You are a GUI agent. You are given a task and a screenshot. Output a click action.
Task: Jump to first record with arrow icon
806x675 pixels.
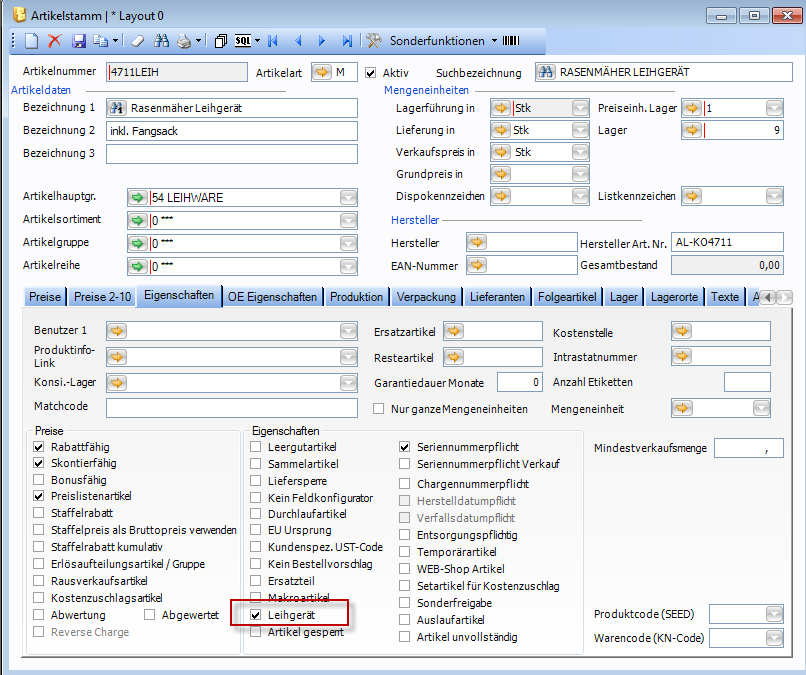click(272, 41)
